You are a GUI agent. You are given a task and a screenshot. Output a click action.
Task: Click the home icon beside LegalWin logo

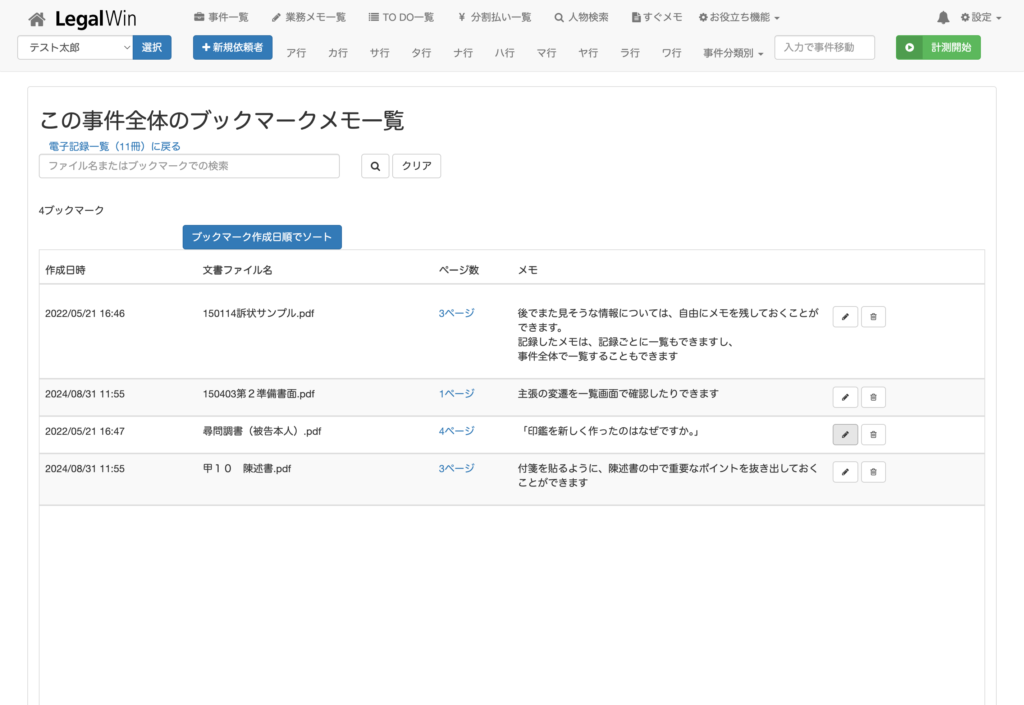(x=37, y=18)
